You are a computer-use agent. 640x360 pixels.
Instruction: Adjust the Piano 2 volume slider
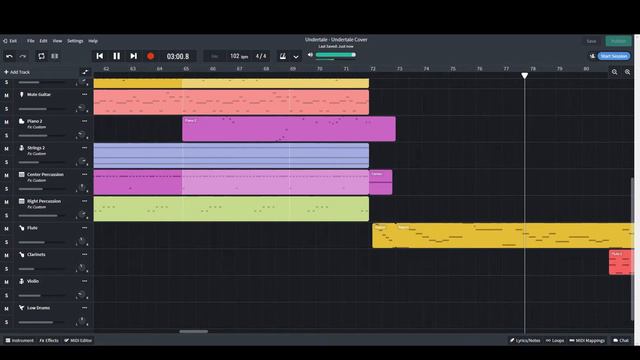[41, 136]
